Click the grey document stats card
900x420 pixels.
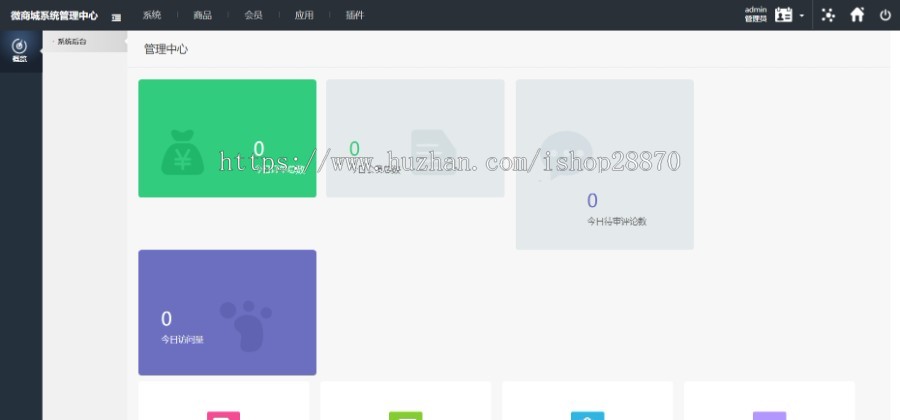(415, 138)
